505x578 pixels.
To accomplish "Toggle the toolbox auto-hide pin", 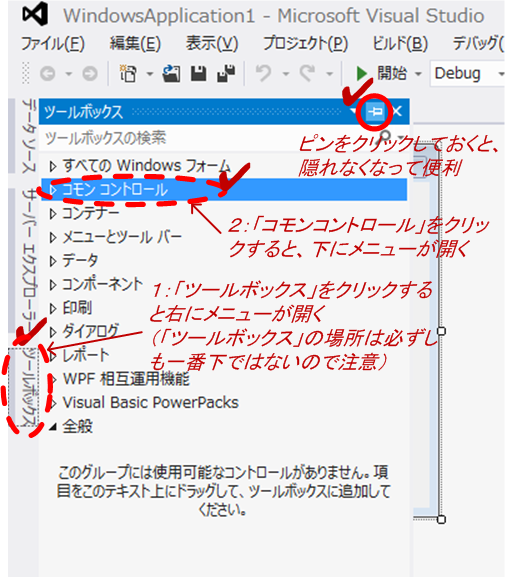I will tap(375, 111).
